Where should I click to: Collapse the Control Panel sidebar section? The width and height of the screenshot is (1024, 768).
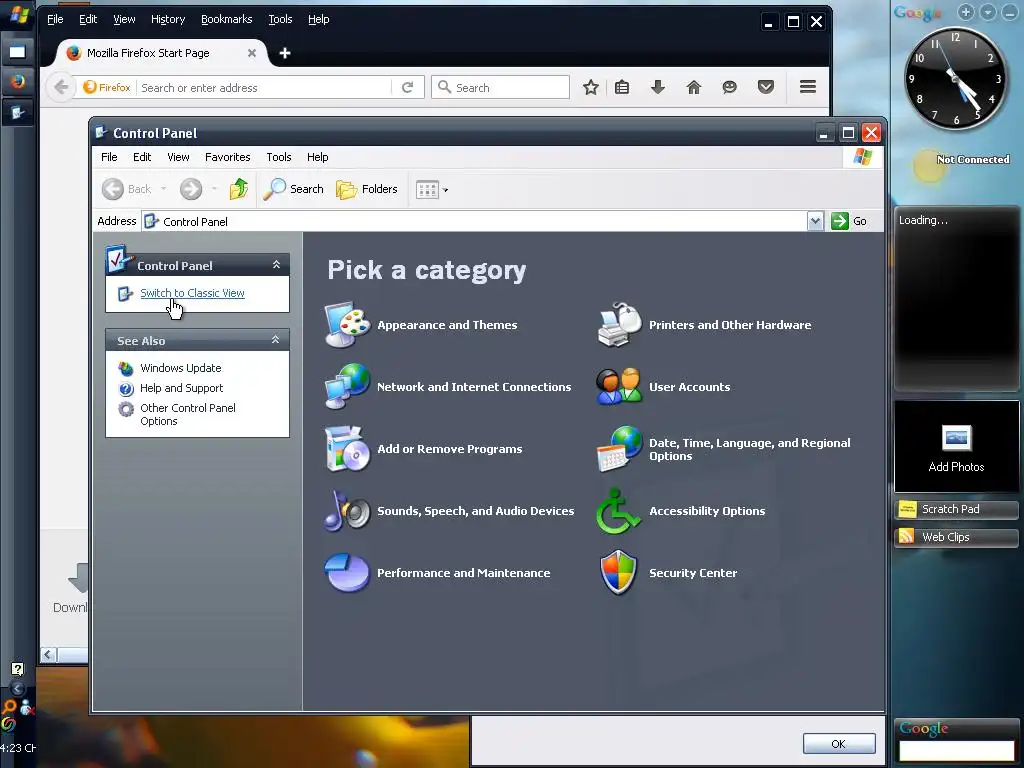point(276,264)
